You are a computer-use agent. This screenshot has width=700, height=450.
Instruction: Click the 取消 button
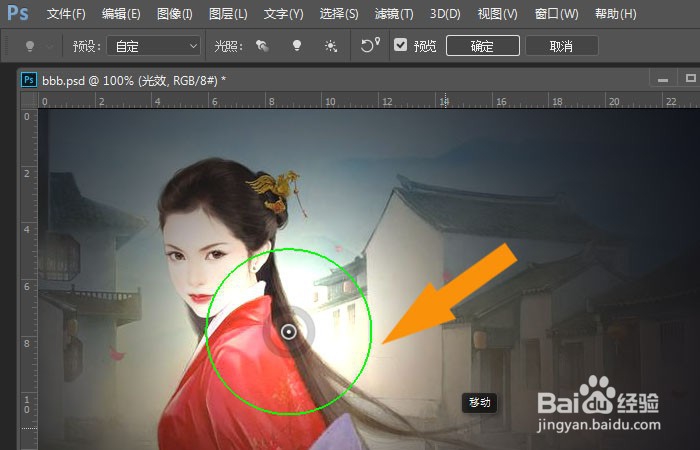(562, 46)
